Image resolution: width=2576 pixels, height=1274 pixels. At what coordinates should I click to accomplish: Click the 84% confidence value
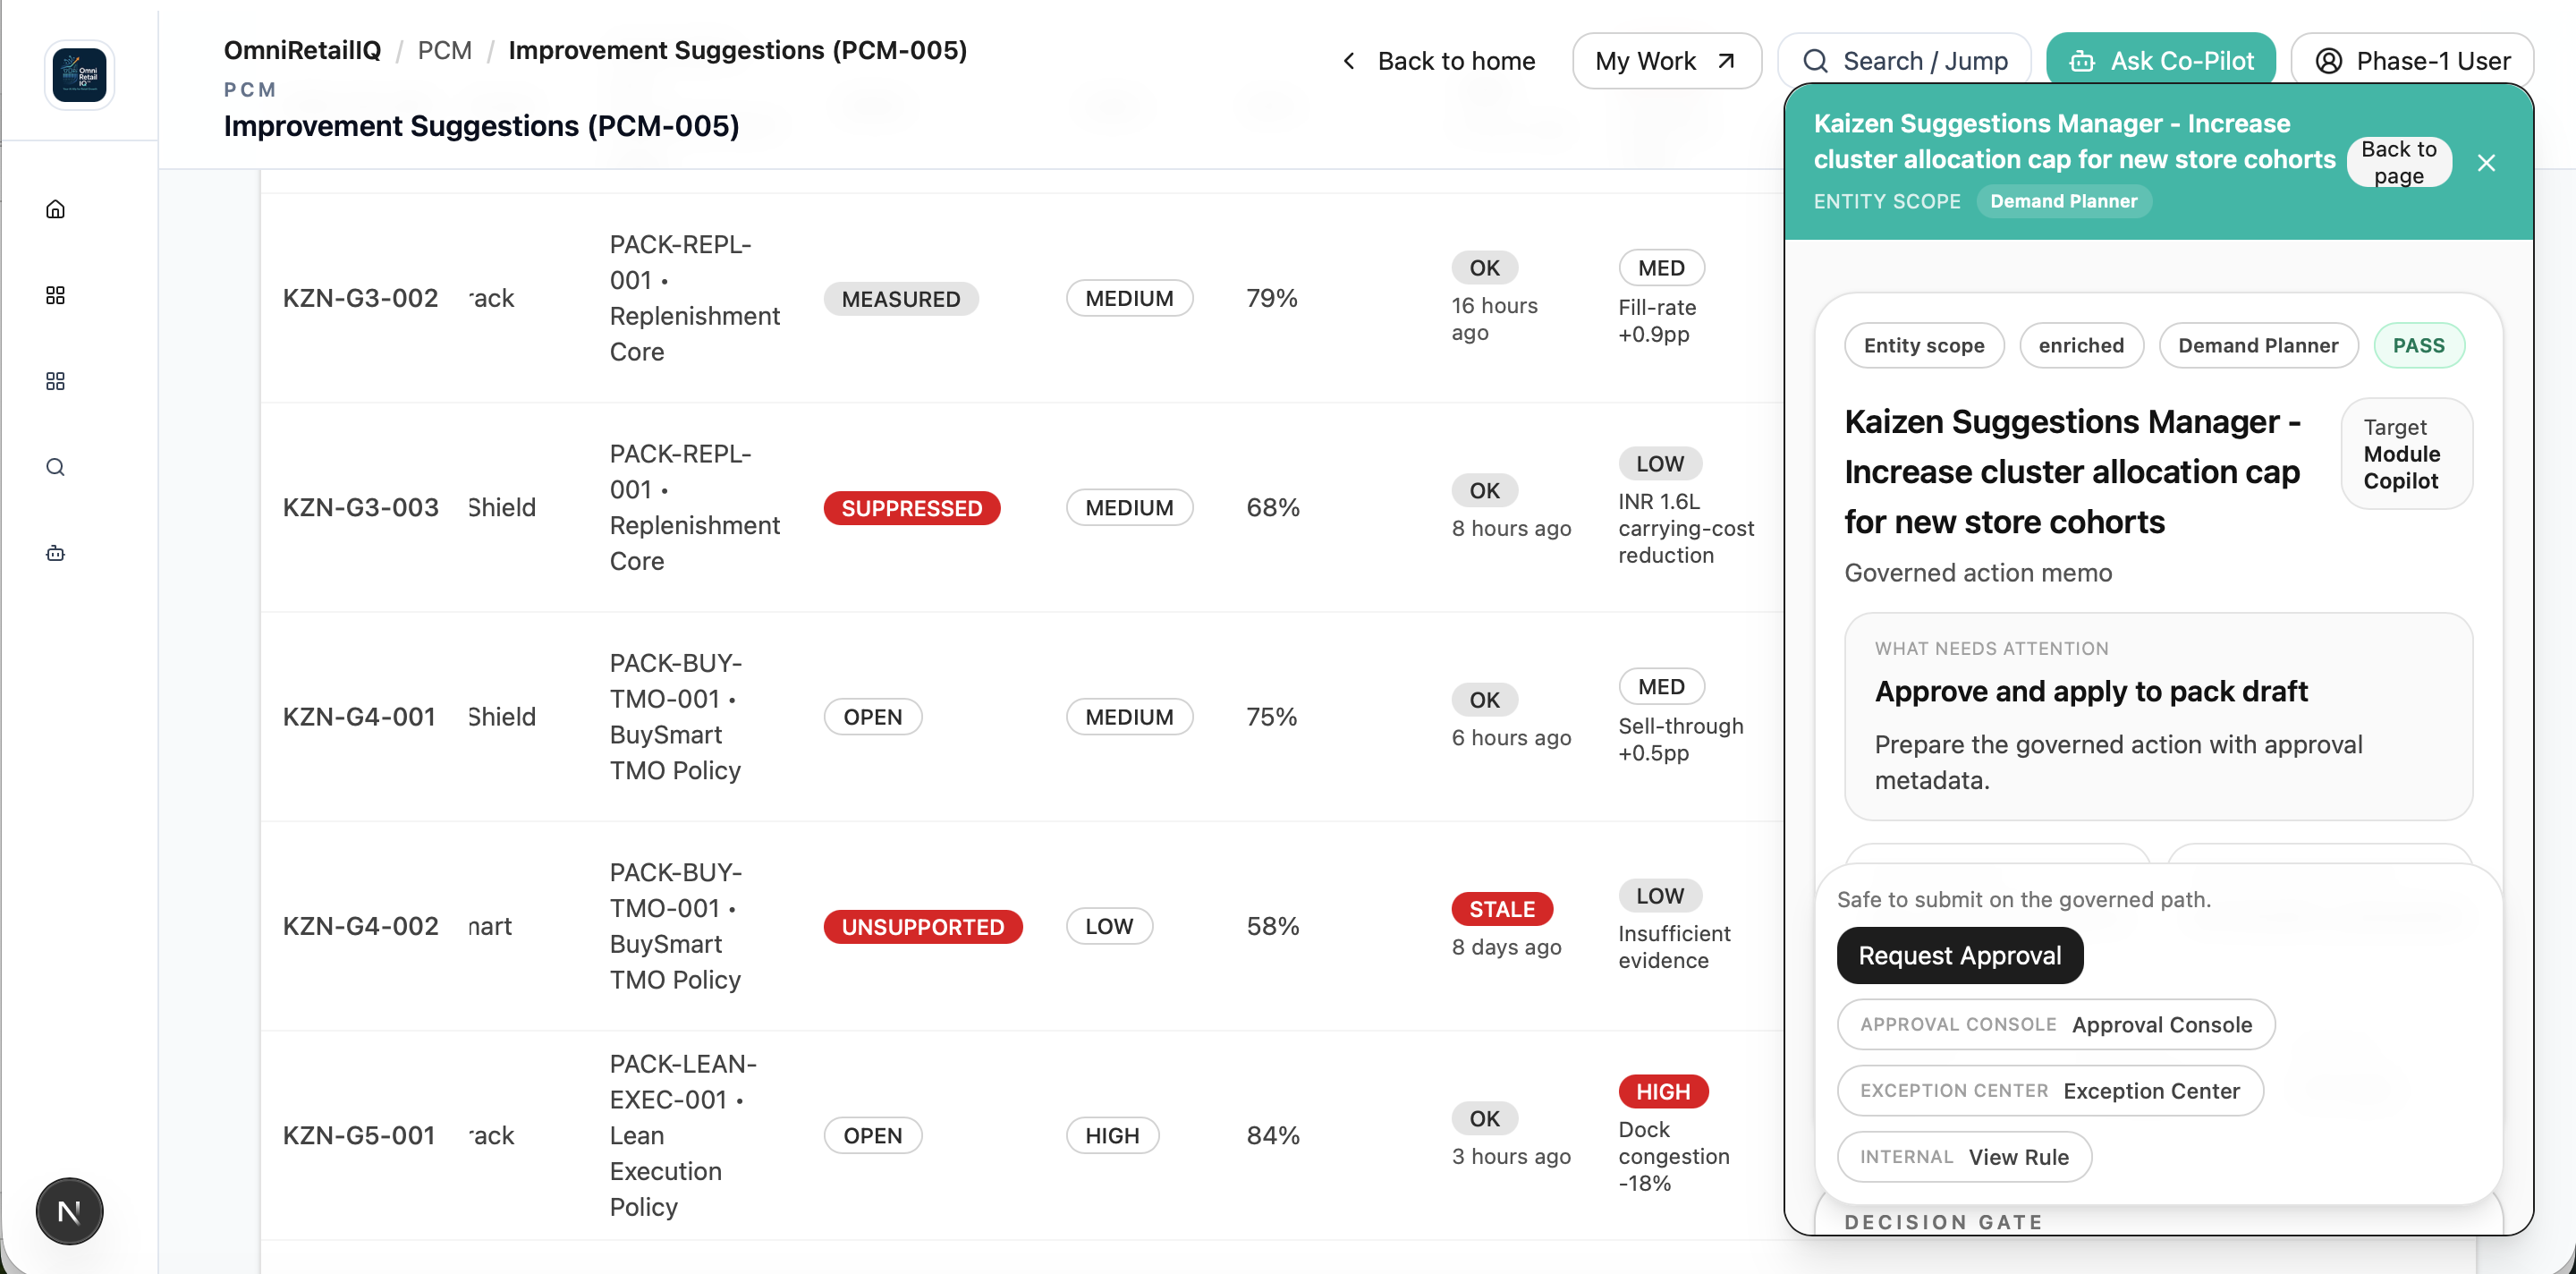[x=1272, y=1135]
